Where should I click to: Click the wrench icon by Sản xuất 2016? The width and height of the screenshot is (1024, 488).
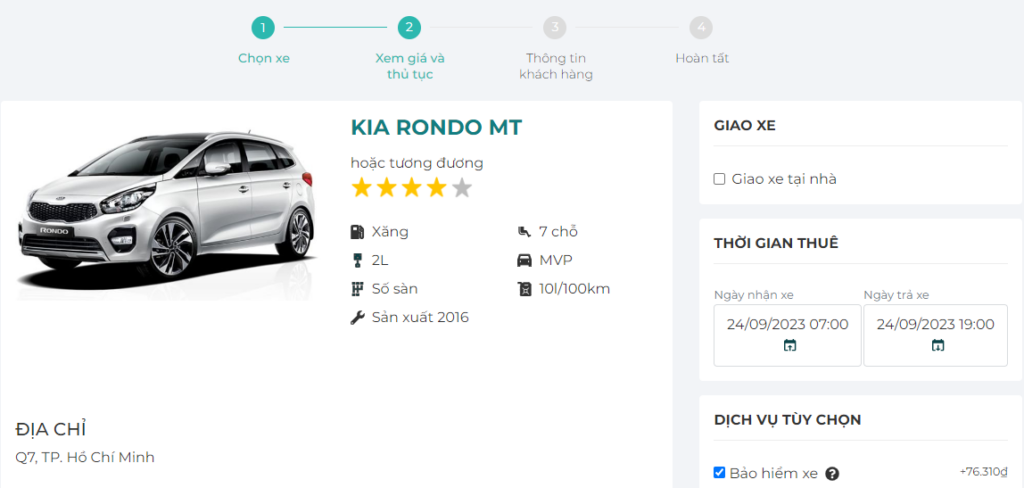[x=357, y=318]
